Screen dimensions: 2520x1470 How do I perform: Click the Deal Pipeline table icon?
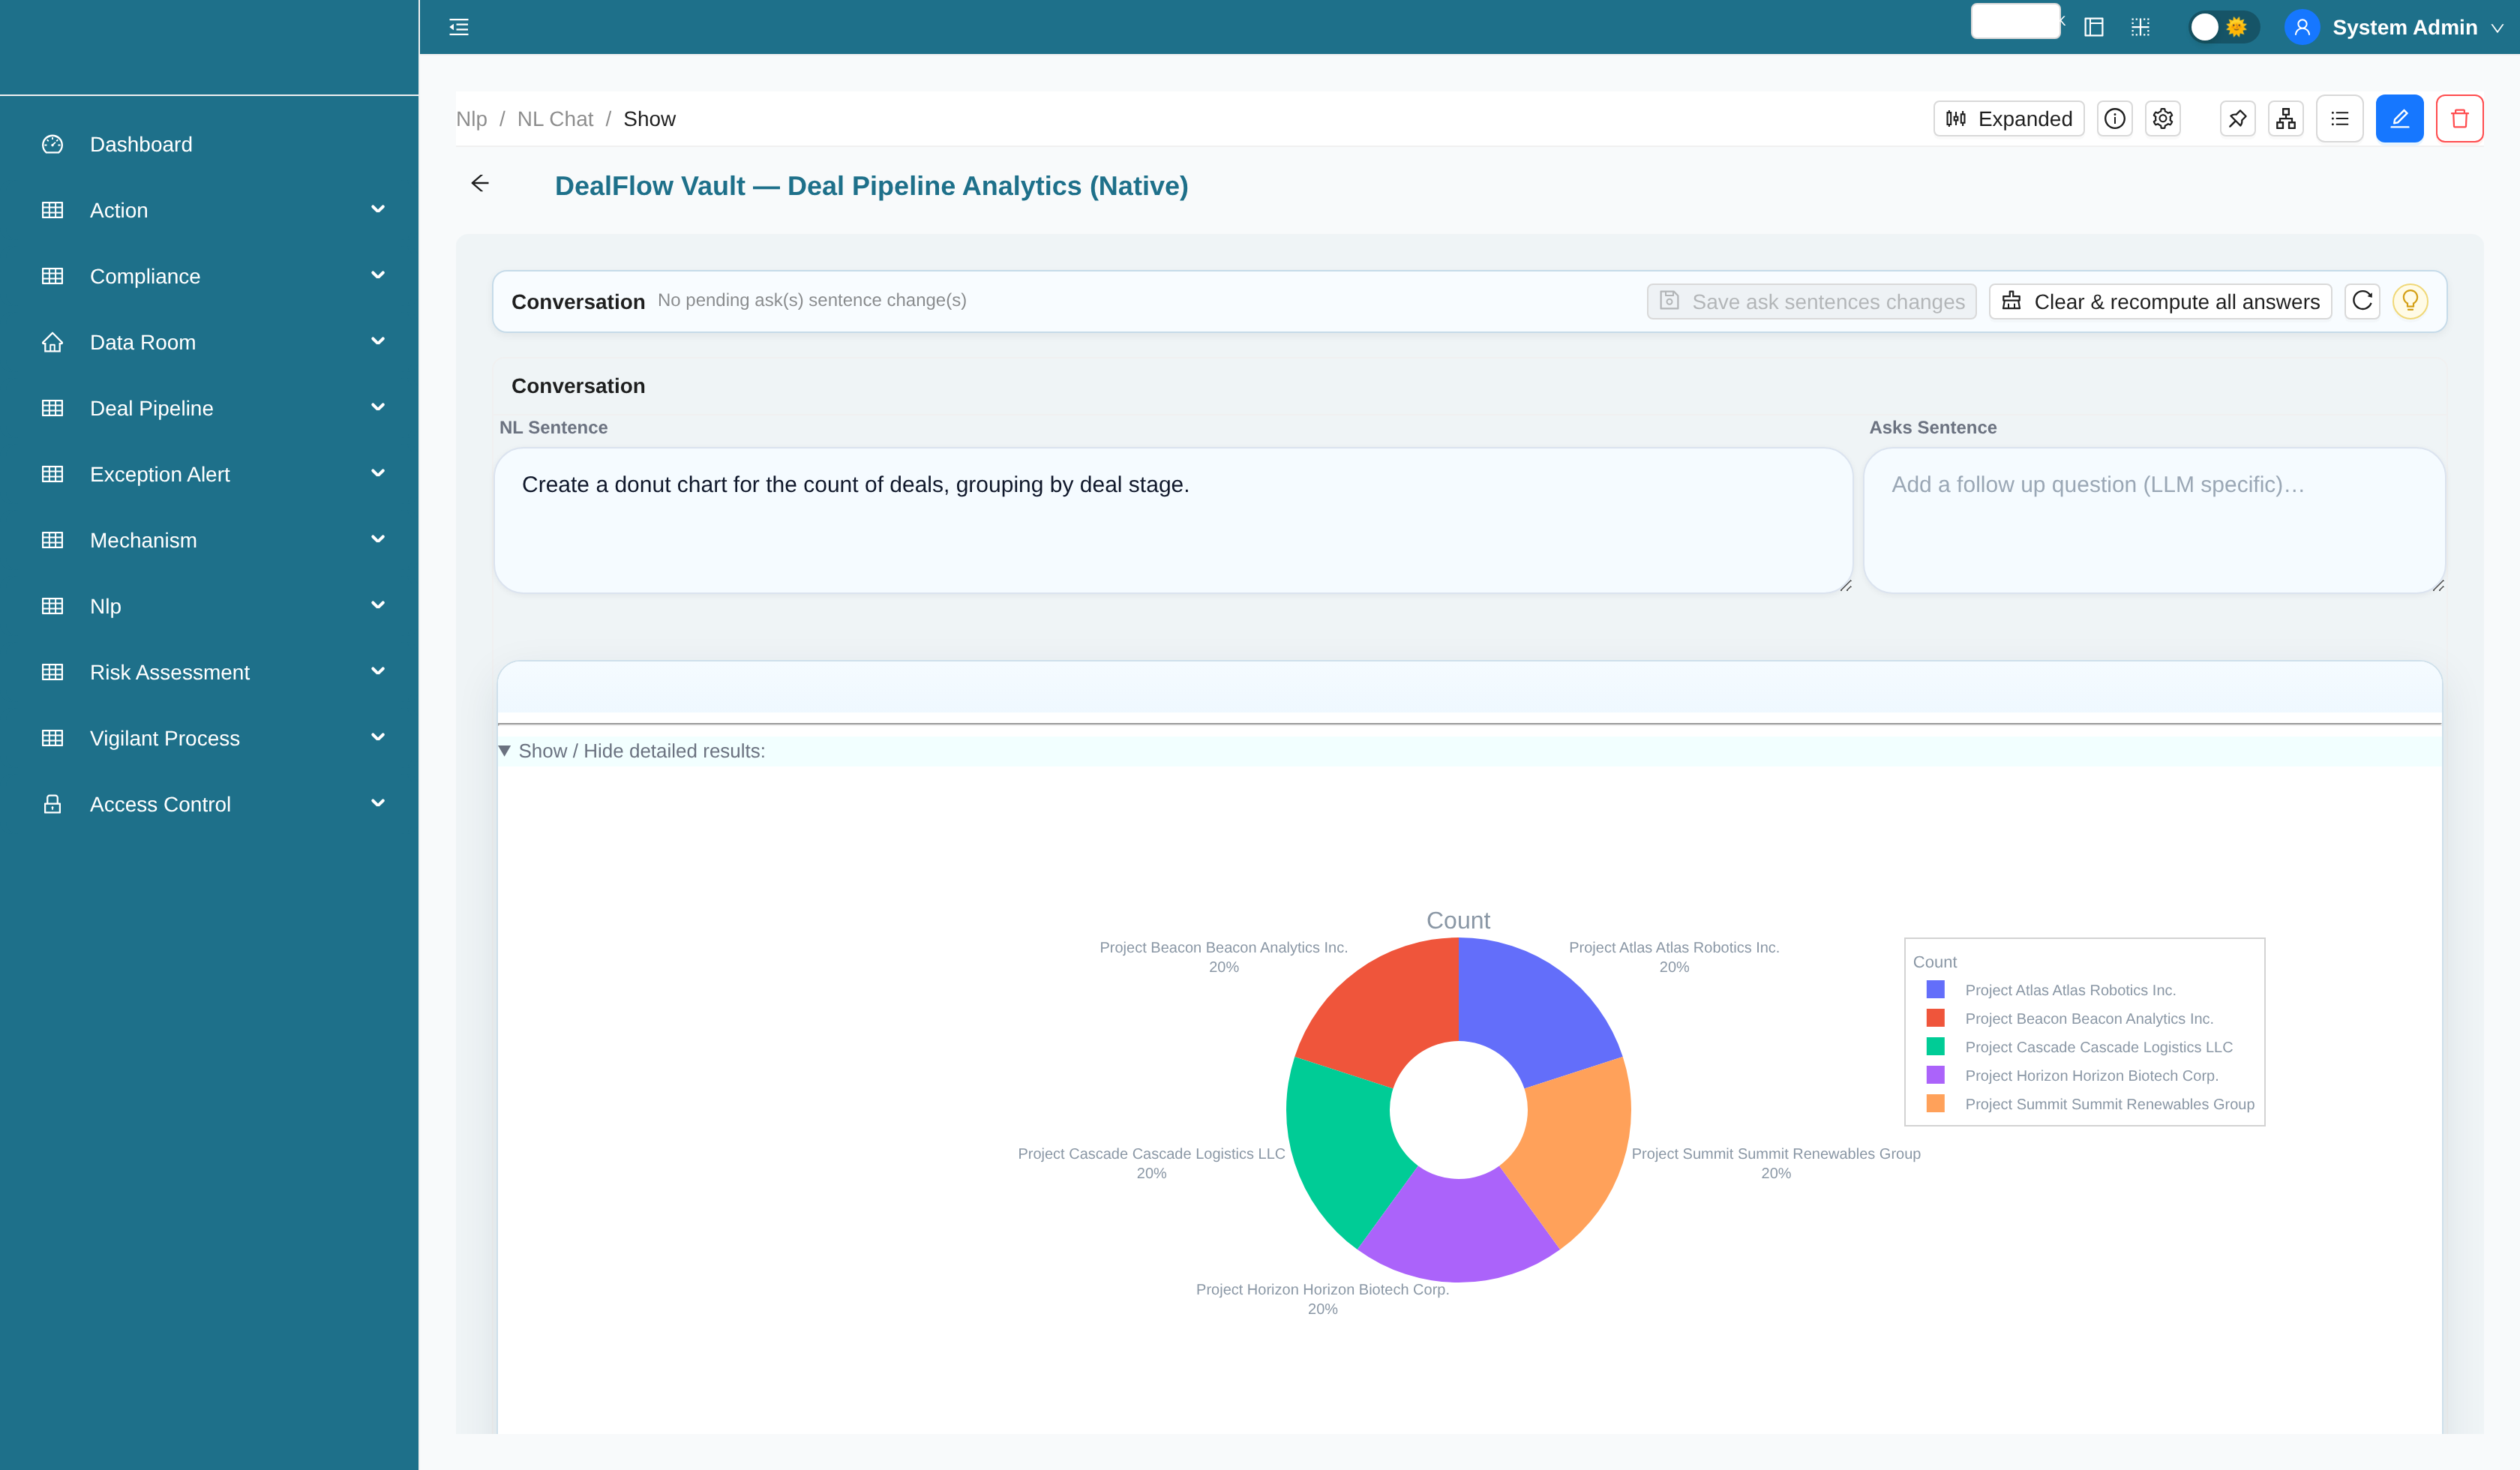pos(52,408)
